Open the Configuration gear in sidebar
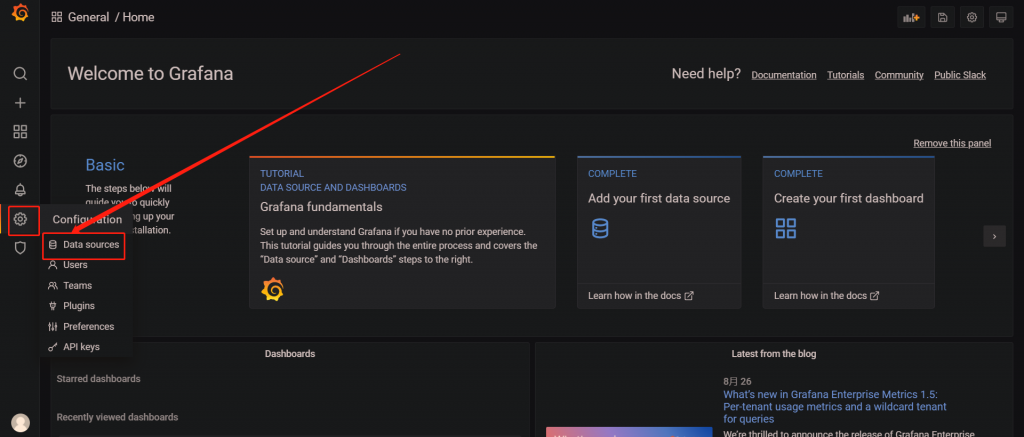This screenshot has height=437, width=1024. point(20,219)
